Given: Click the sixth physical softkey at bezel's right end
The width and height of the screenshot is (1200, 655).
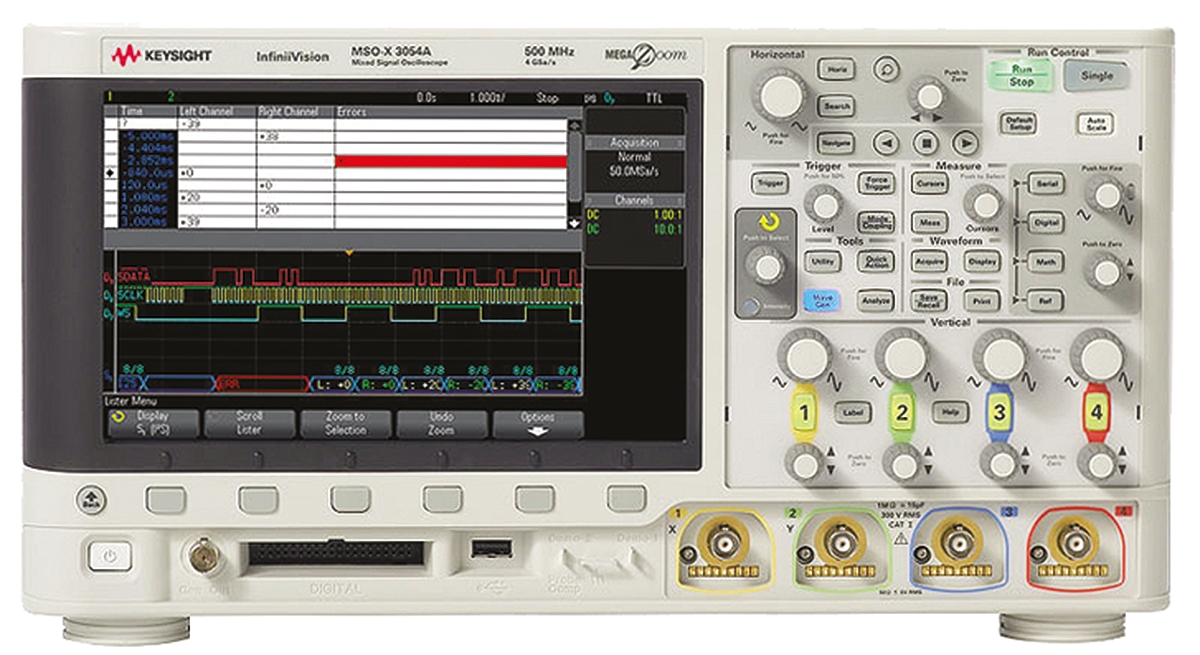Looking at the screenshot, I should tap(627, 497).
